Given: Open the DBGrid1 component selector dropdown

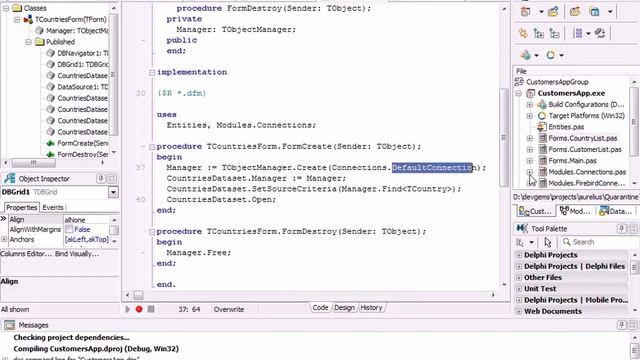Looking at the screenshot, I should (113, 192).
